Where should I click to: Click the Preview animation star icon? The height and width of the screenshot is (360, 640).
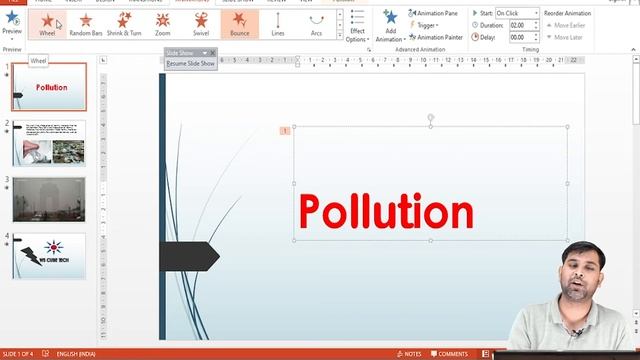tap(12, 18)
